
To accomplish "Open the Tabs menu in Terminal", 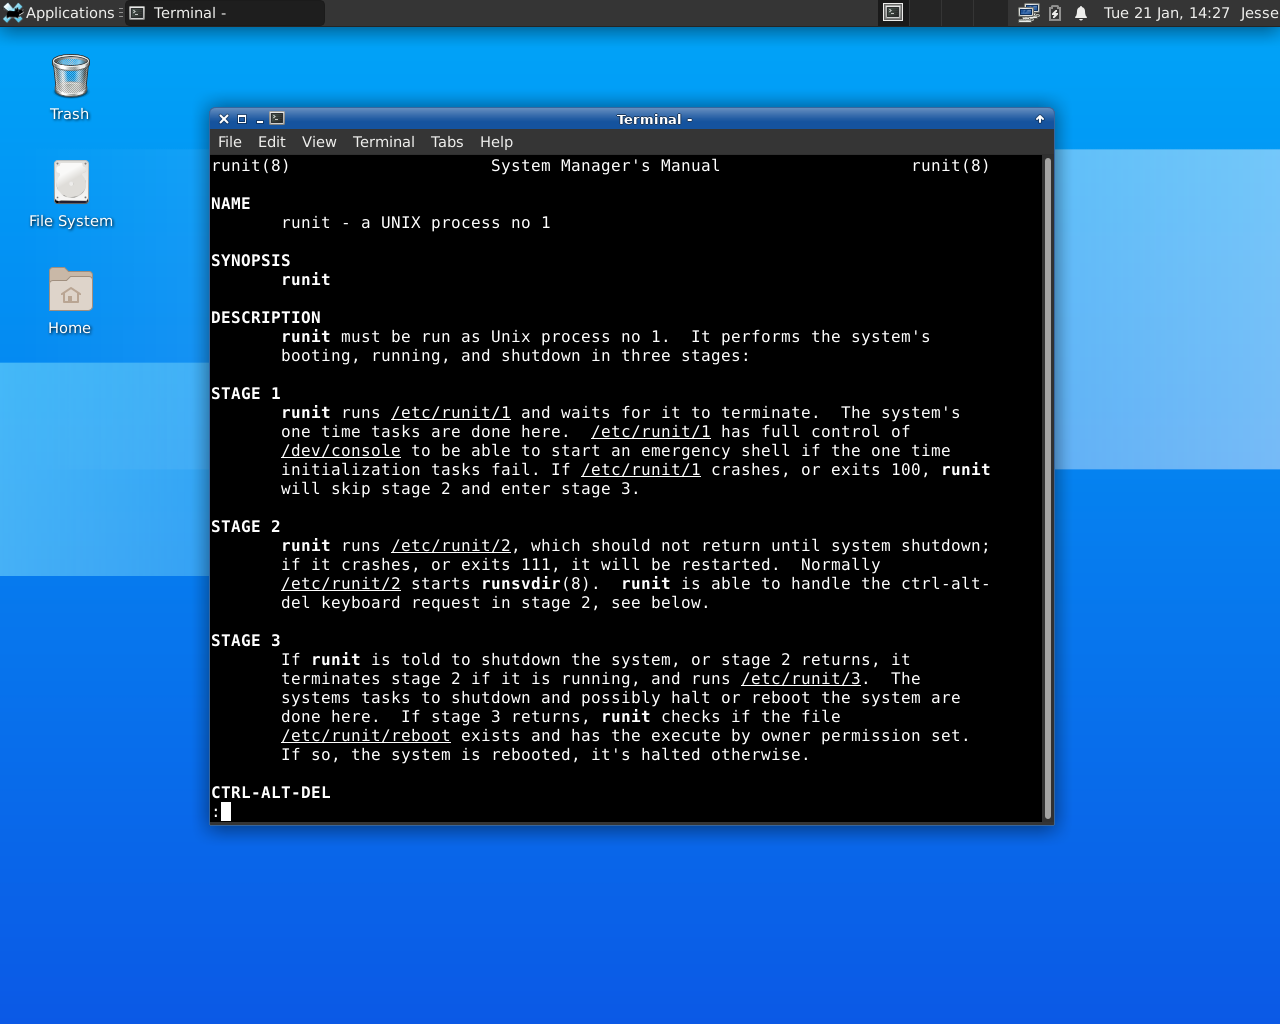I will tap(447, 142).
